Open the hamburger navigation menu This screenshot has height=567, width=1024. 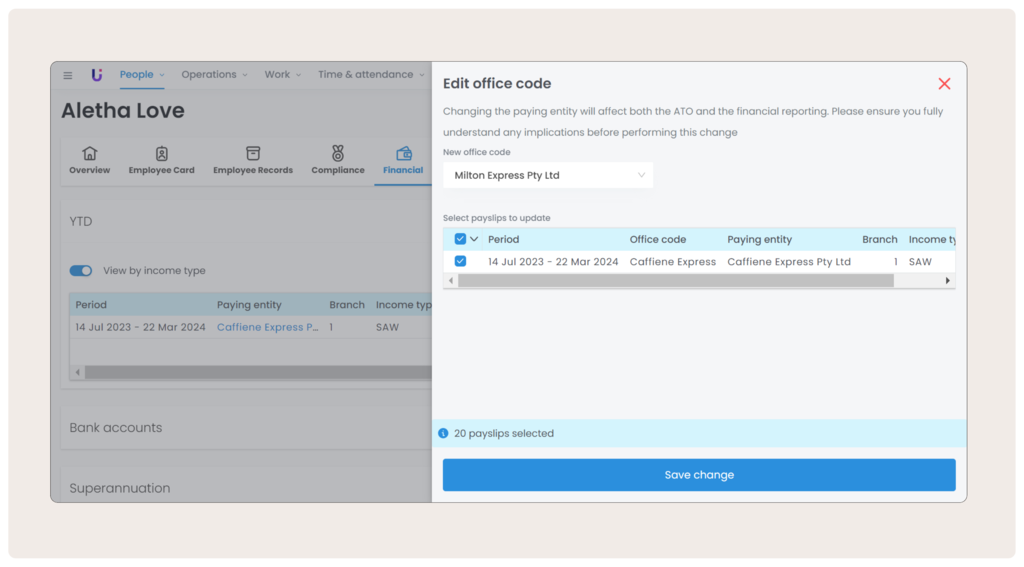click(68, 75)
